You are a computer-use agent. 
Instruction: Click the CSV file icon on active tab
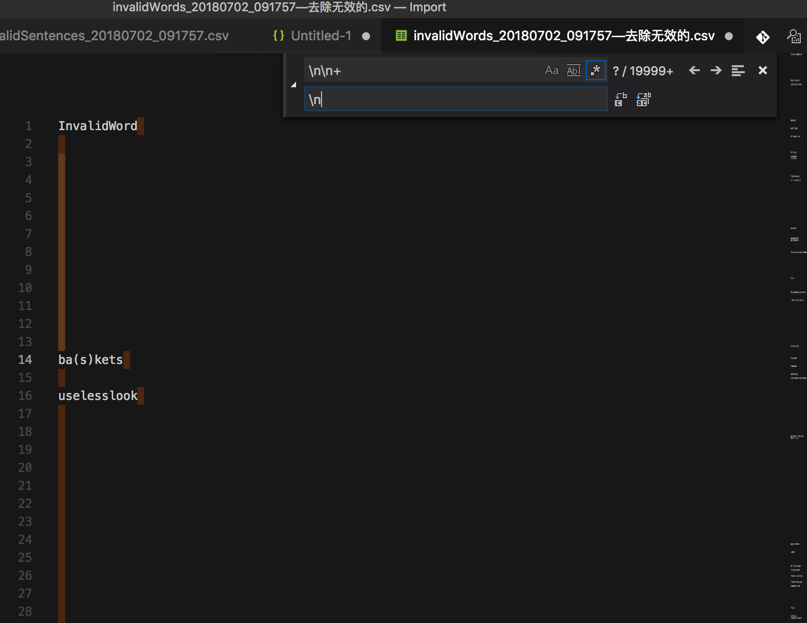[401, 36]
